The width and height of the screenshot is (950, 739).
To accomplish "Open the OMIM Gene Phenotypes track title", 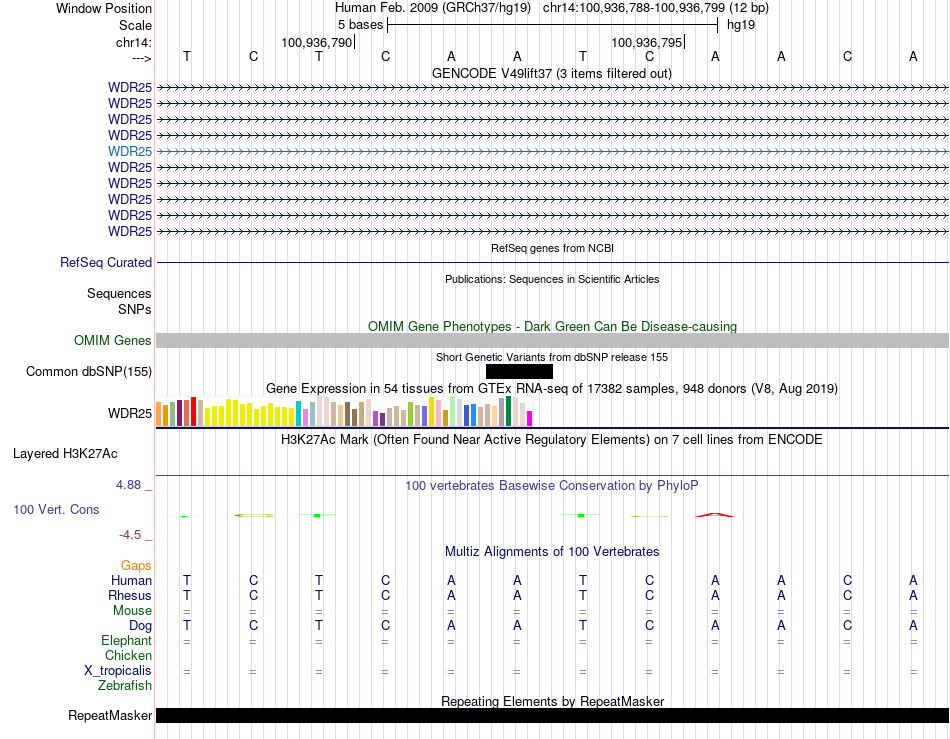I will click(552, 326).
